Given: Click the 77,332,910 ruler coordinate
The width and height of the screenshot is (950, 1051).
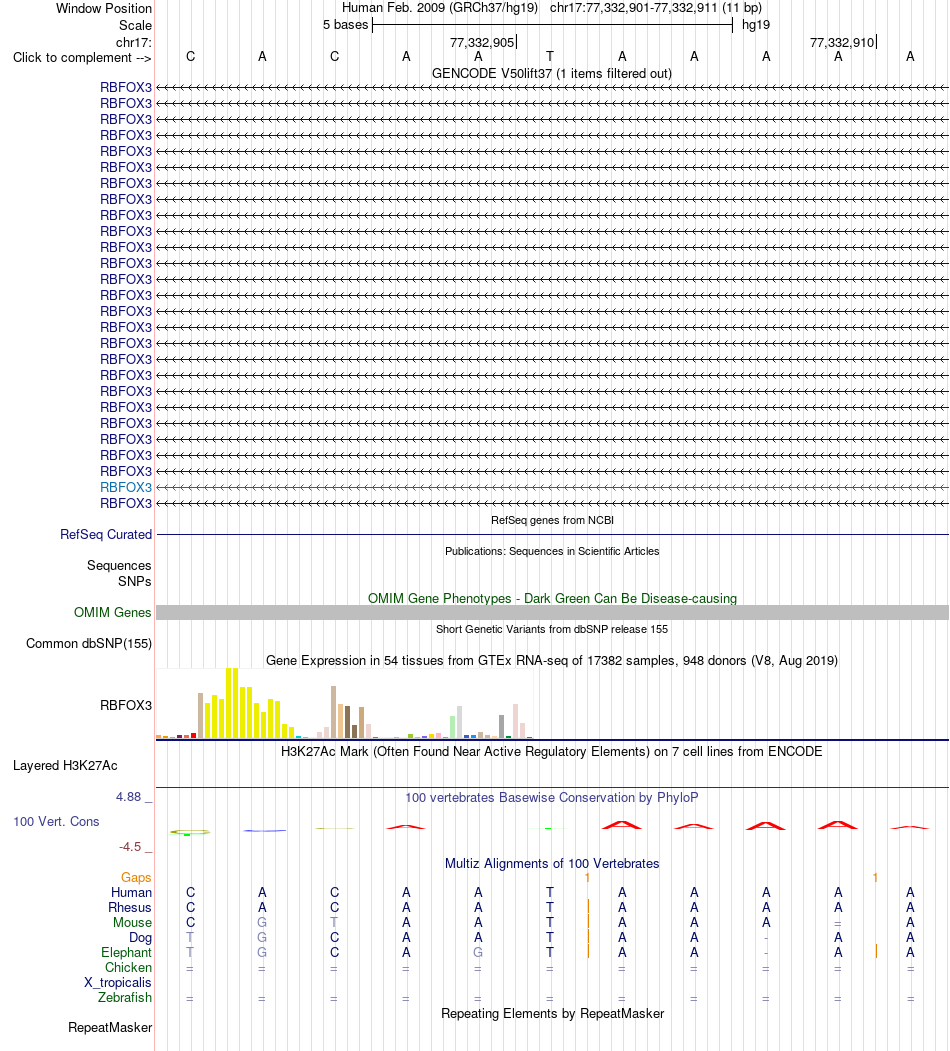Looking at the screenshot, I should (842, 43).
